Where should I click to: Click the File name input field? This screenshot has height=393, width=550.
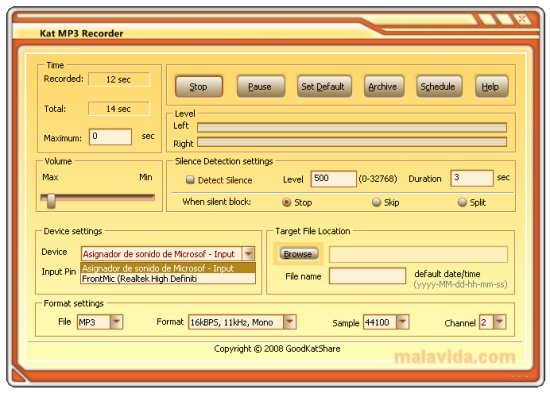click(367, 276)
